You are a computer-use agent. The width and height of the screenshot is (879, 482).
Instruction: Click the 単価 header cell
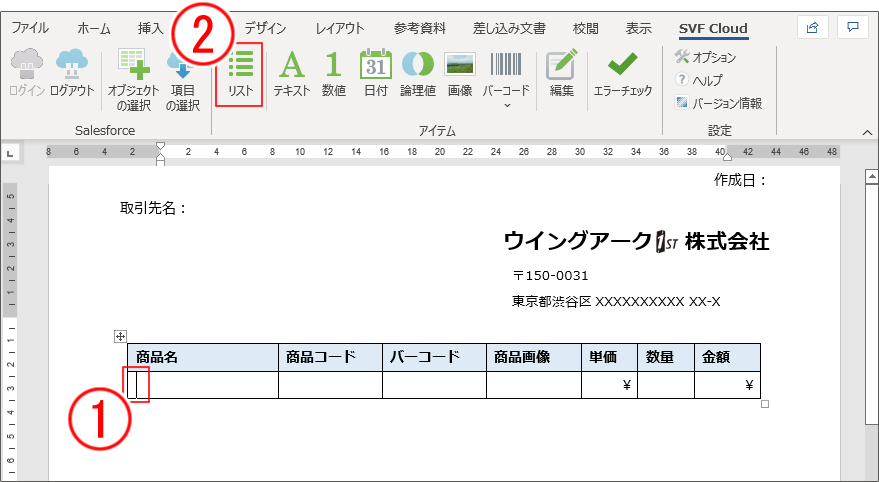[609, 357]
